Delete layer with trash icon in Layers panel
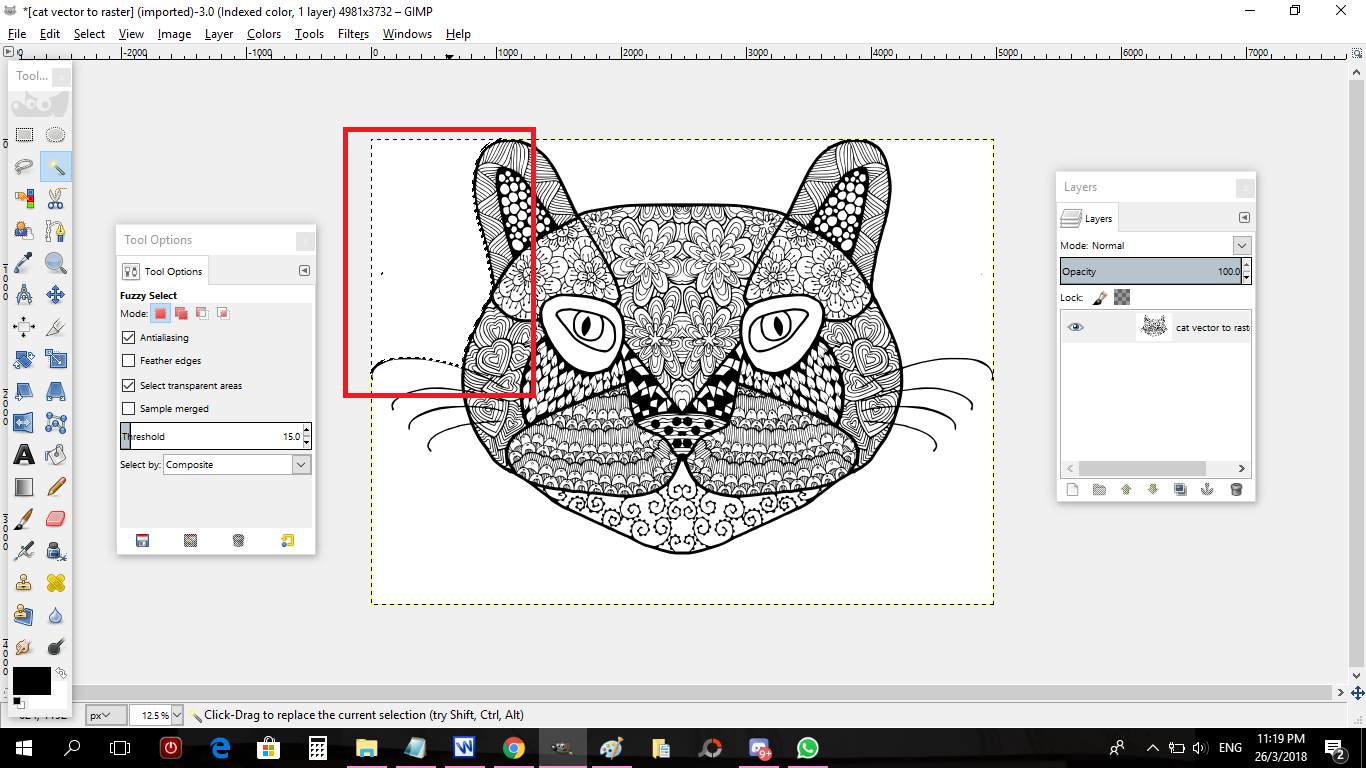1366x768 pixels. coord(1236,490)
